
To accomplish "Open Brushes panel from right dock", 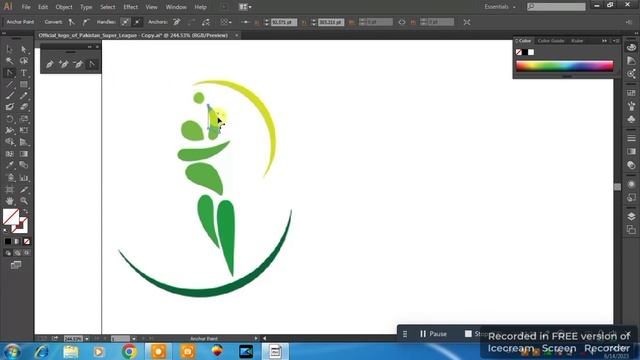I will 631,106.
